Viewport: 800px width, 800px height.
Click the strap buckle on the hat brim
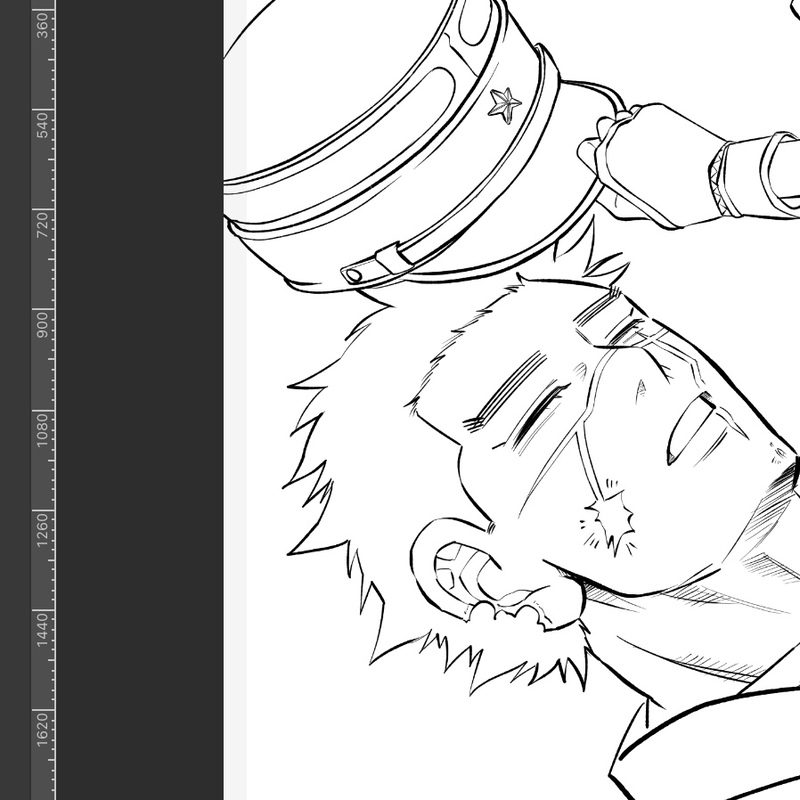(x=377, y=263)
